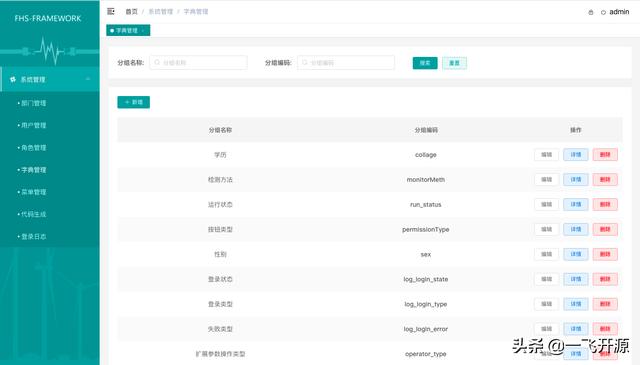Edit the log_login_error row
Screen dimensions: 640x365
(x=547, y=329)
